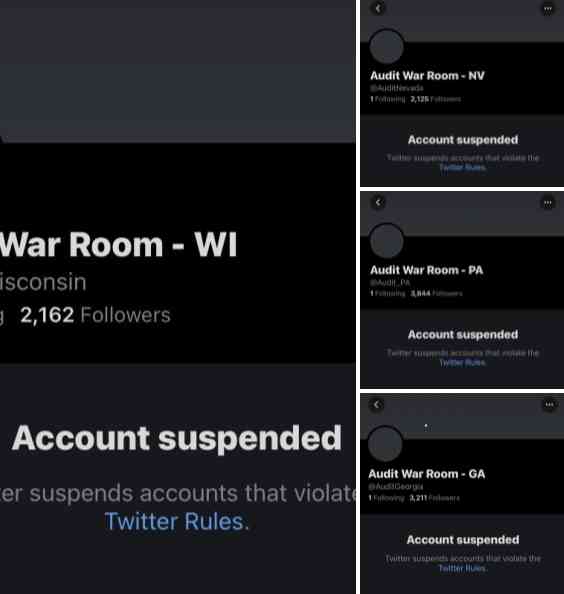View the 2,162 Followers list on WI
564x594 pixels.
[95, 315]
